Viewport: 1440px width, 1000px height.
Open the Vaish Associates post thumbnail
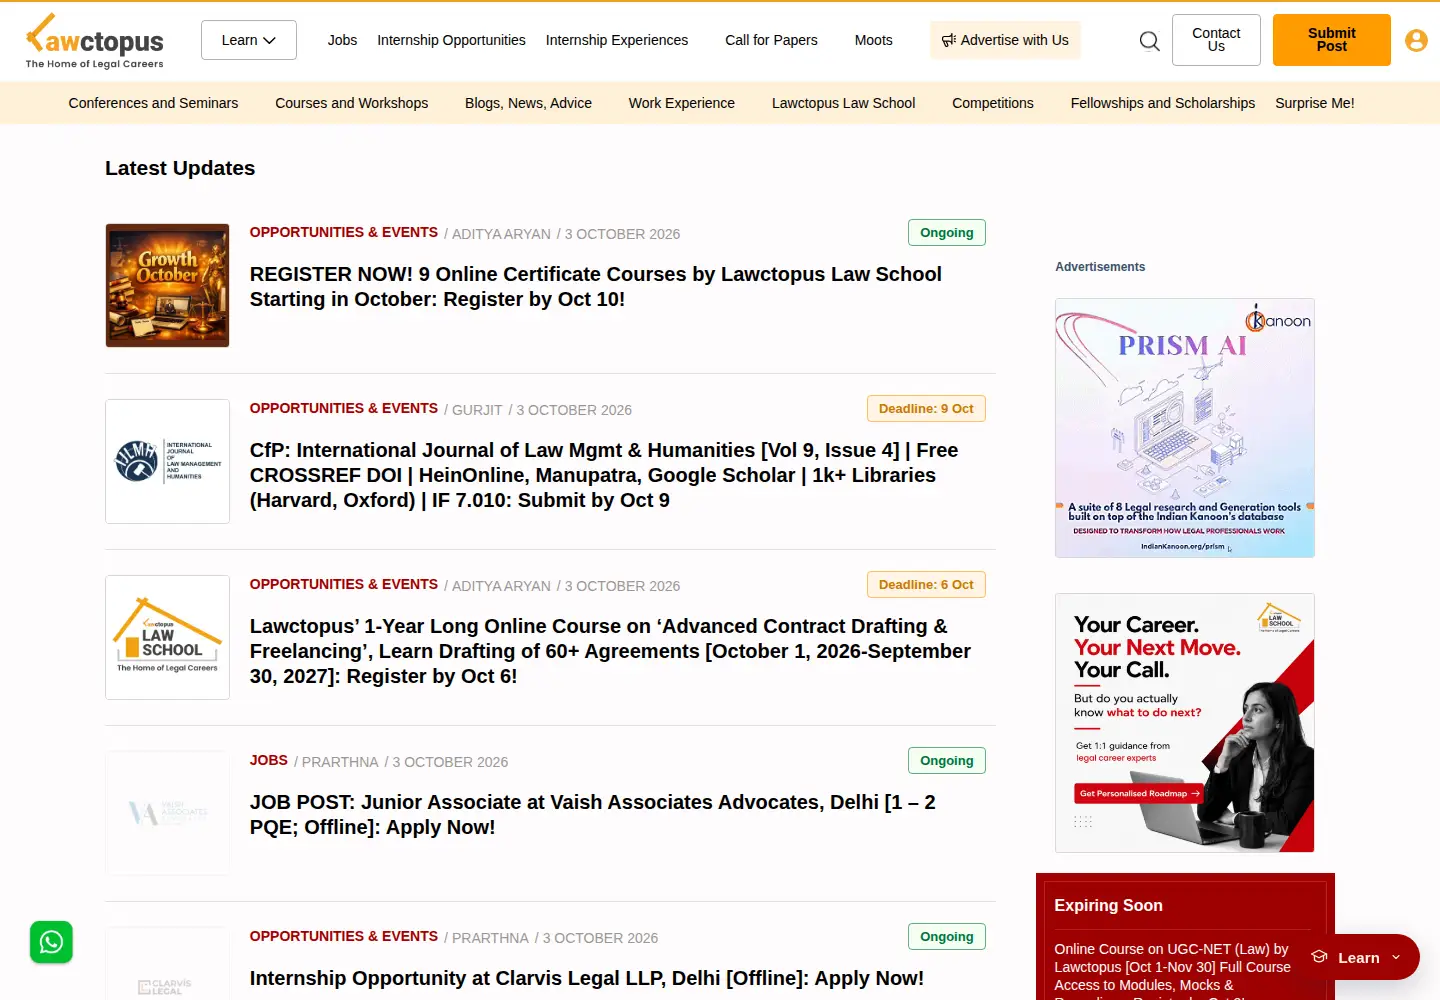[167, 813]
